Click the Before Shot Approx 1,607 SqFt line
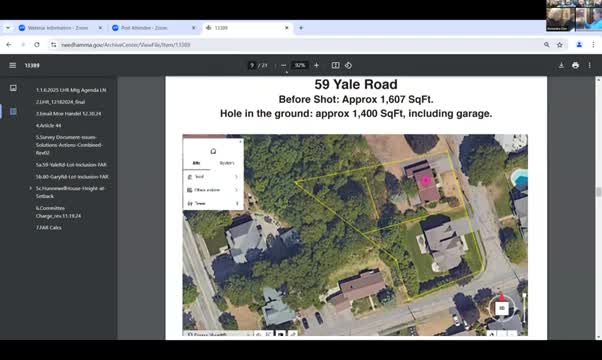 356,99
